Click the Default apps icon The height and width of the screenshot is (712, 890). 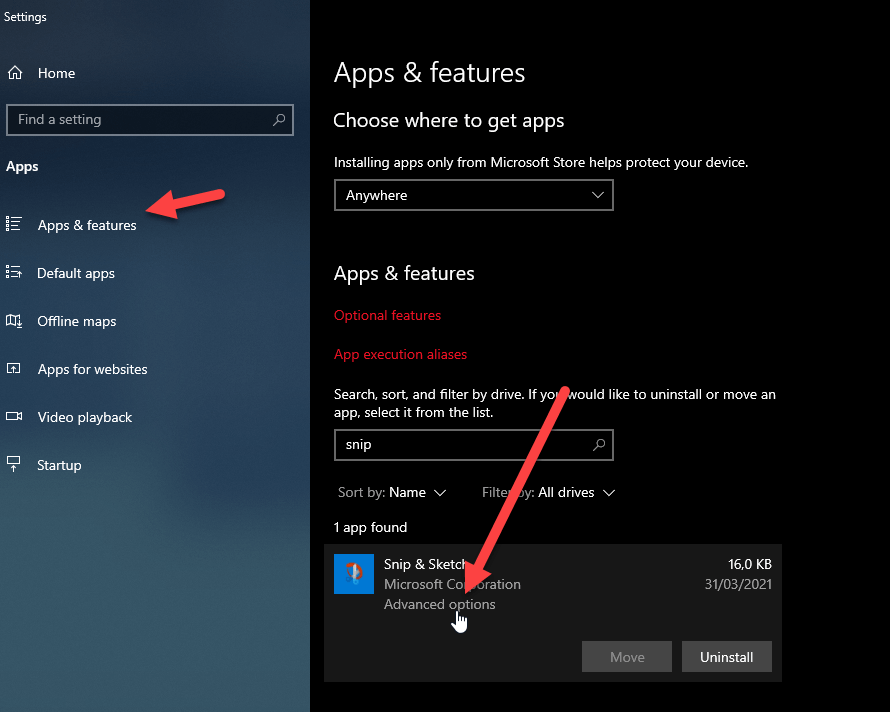click(14, 272)
